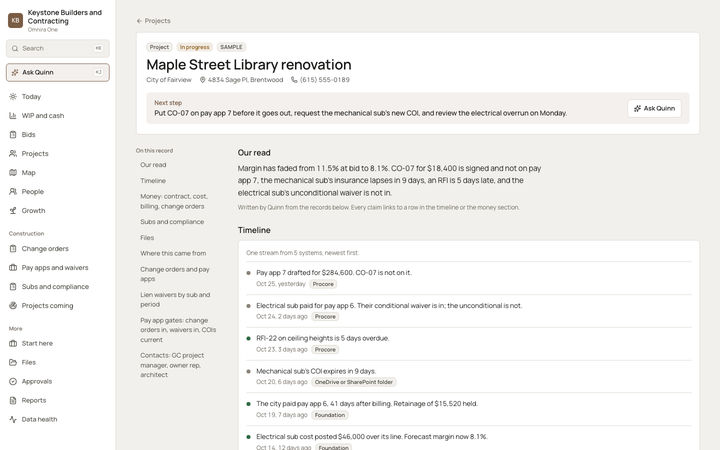Click address 4834 Sage Pl, Brentwood
The image size is (720, 450).
tap(245, 80)
